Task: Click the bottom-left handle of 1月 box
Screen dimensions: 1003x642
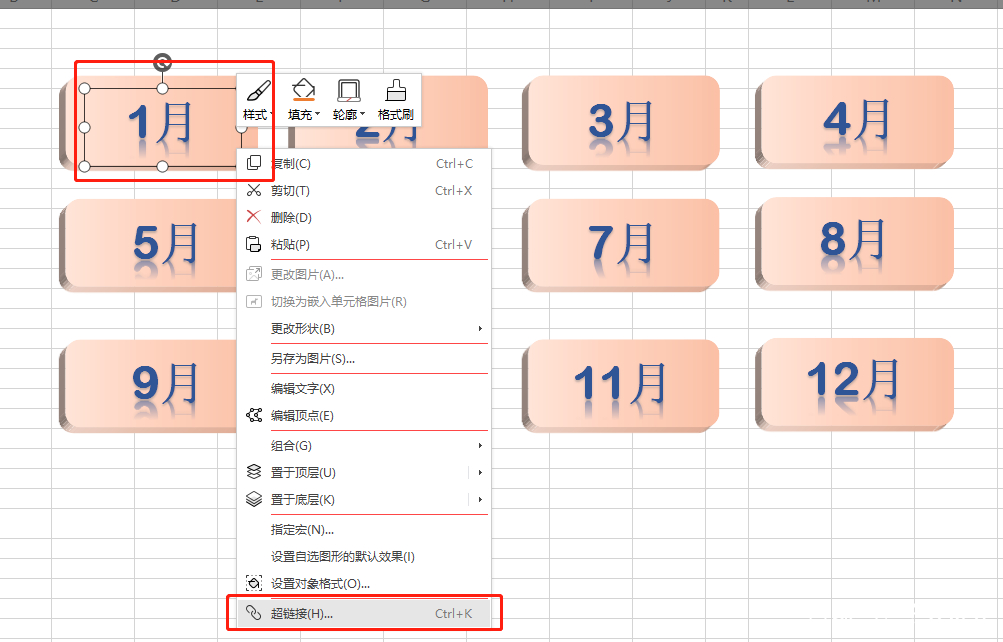Action: tap(84, 166)
